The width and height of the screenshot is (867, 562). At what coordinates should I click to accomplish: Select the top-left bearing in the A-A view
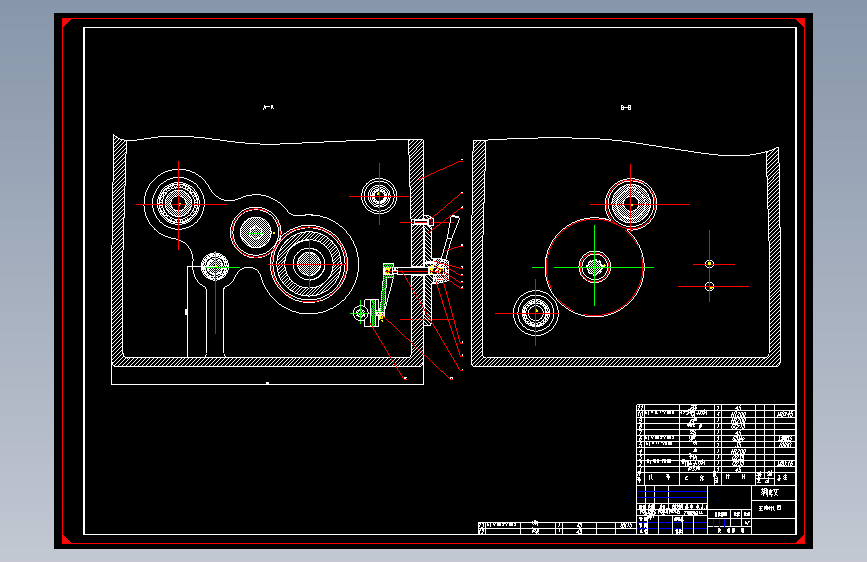[x=178, y=204]
